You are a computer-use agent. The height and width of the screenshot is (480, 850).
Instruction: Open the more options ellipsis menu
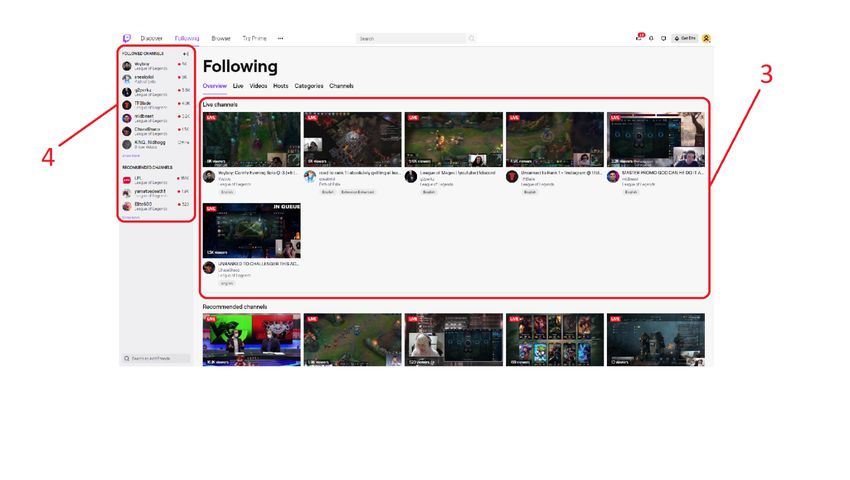280,39
